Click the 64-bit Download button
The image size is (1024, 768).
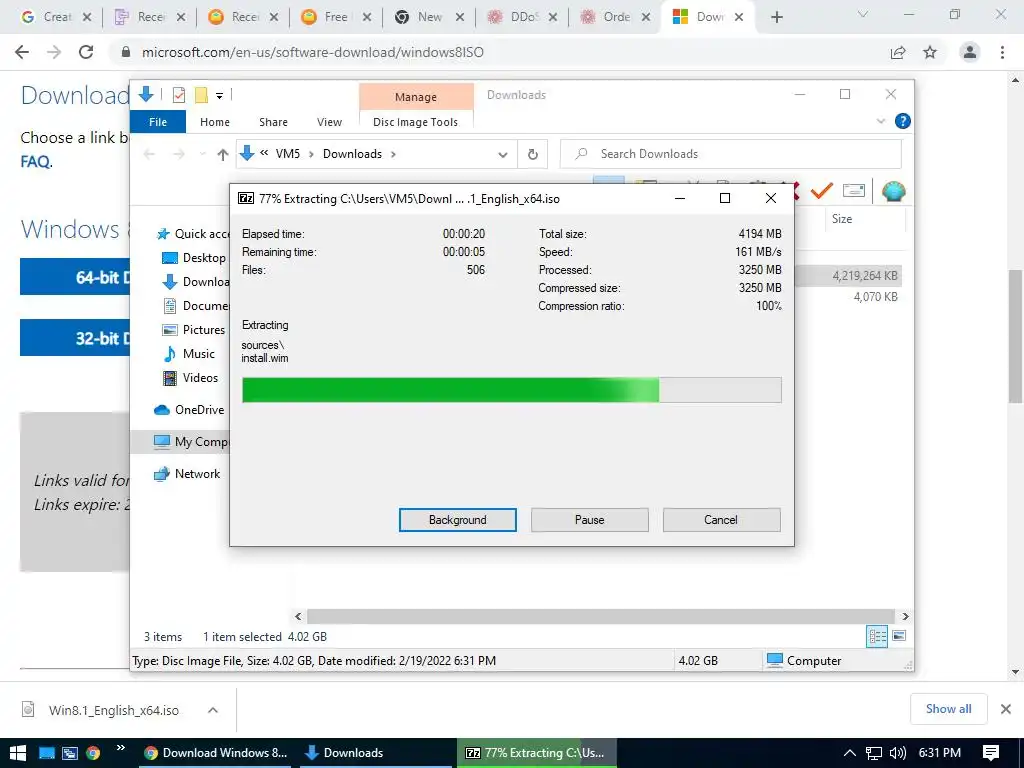click(x=74, y=277)
